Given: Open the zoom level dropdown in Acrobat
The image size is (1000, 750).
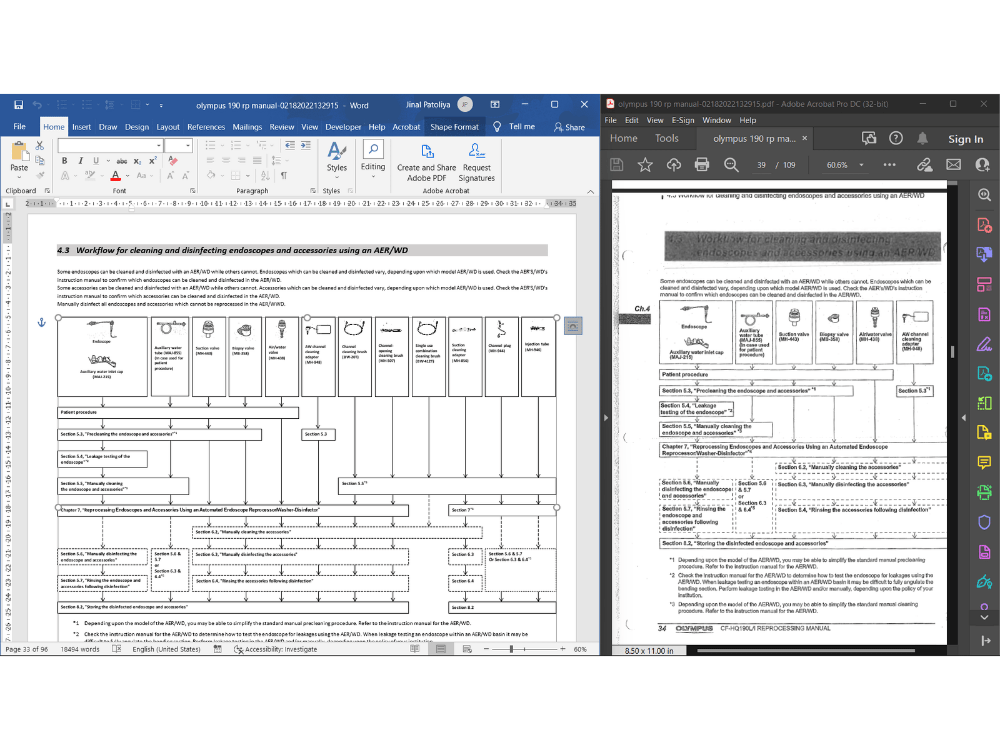Looking at the screenshot, I should [x=862, y=165].
